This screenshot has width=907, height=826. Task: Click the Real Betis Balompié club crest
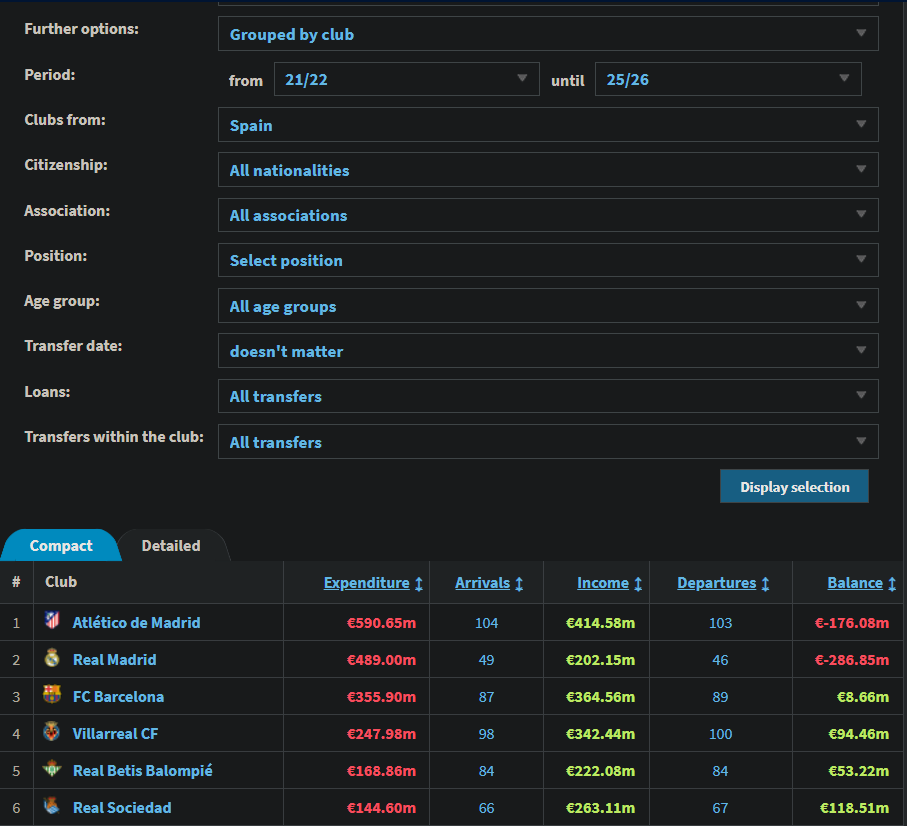click(x=52, y=769)
